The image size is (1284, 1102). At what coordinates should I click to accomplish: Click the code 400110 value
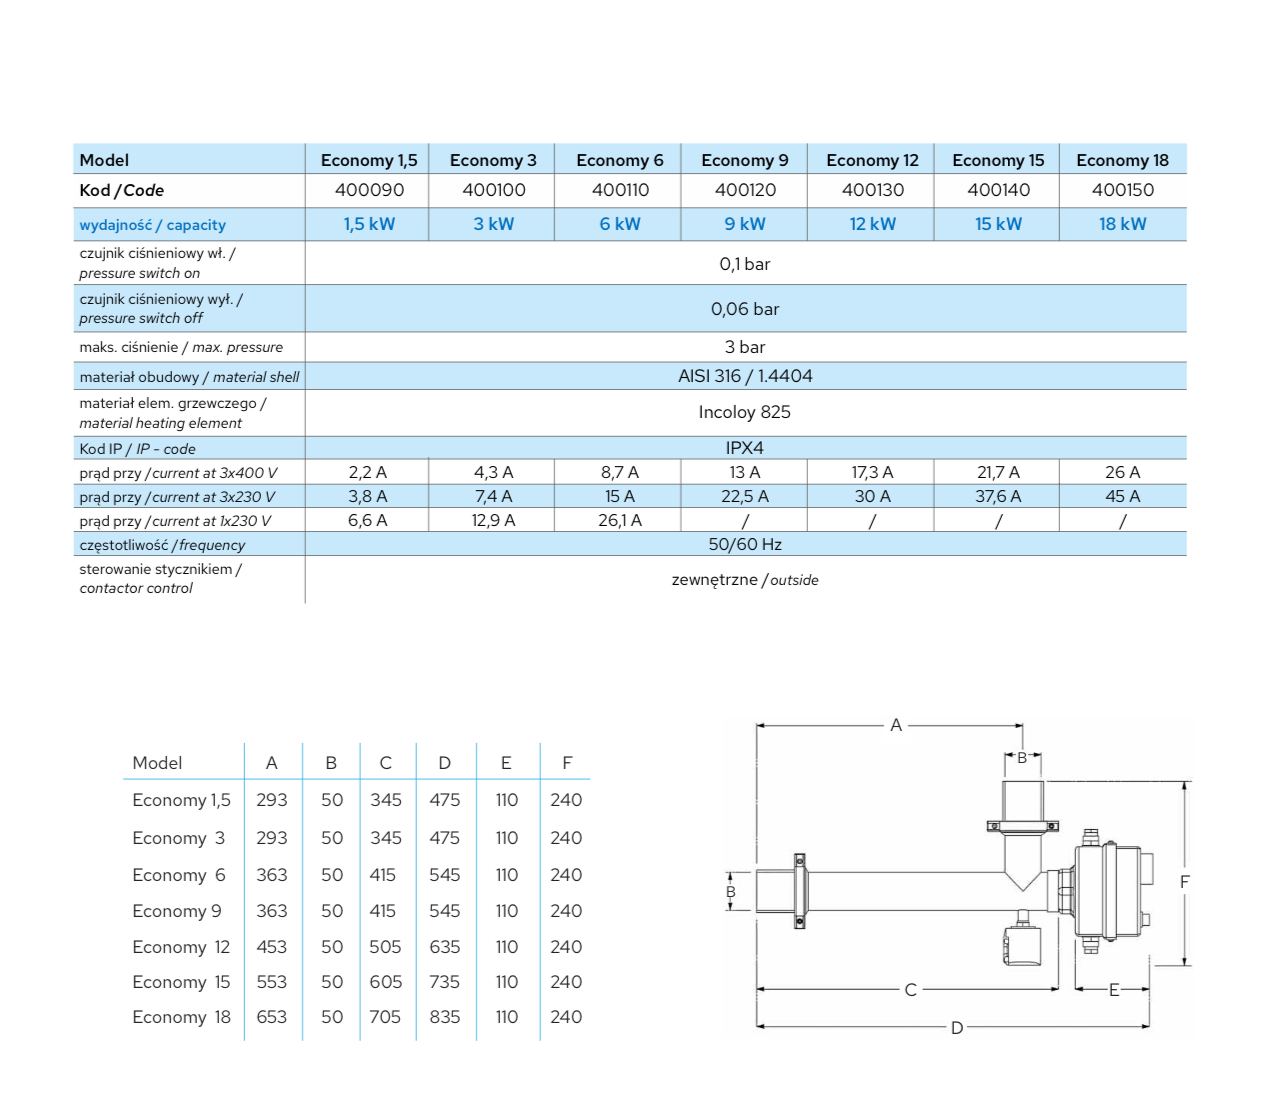[620, 190]
